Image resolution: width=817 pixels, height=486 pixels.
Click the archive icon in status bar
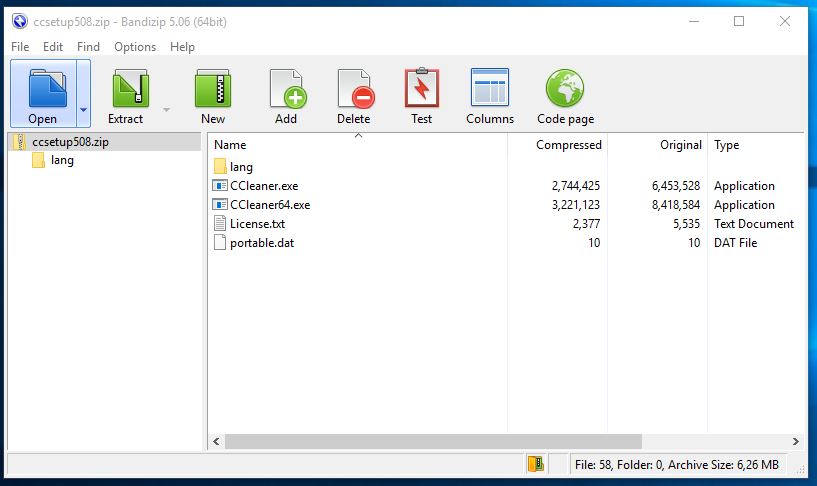click(536, 464)
